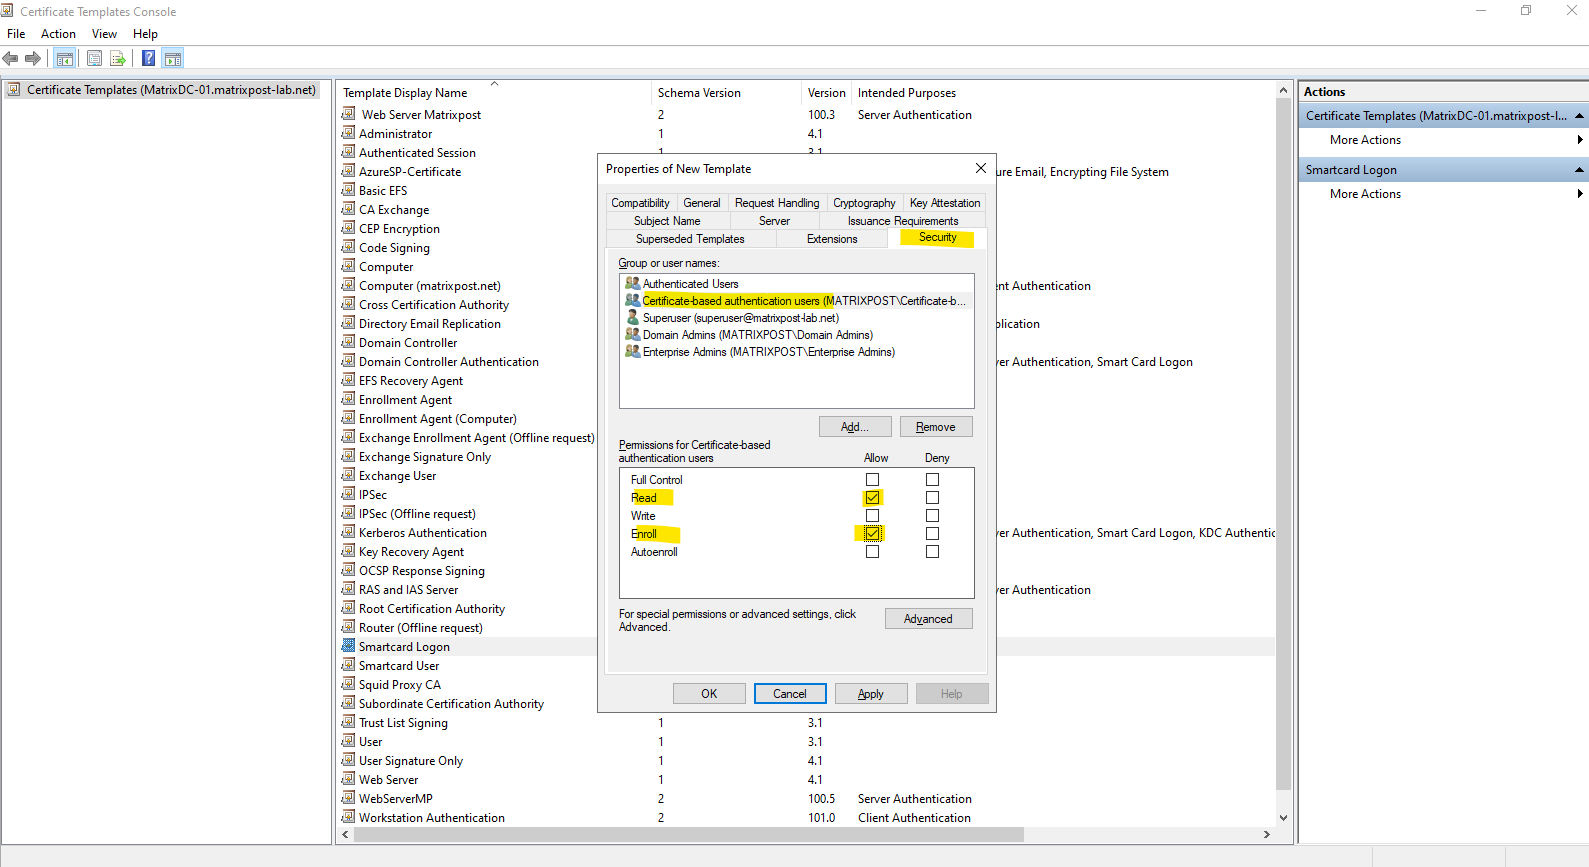1589x867 pixels.
Task: Click the WebServerMP template icon
Action: [x=348, y=798]
